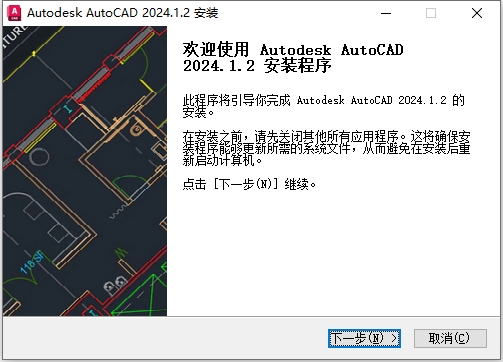This screenshot has height=362, width=503.
Task: Close the AutoCAD 2024.1.2 installer
Action: pyautogui.click(x=477, y=13)
